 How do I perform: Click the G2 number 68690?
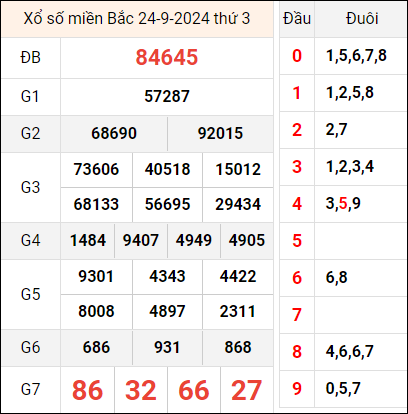(x=114, y=133)
